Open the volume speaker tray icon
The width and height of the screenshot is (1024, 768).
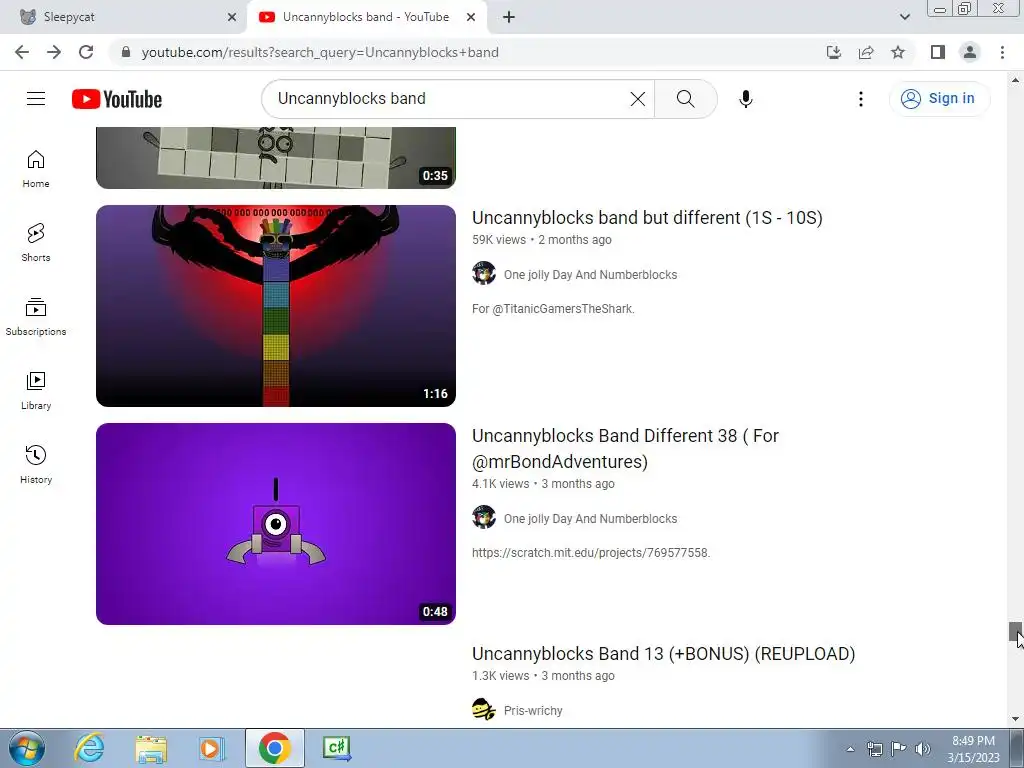pos(923,749)
